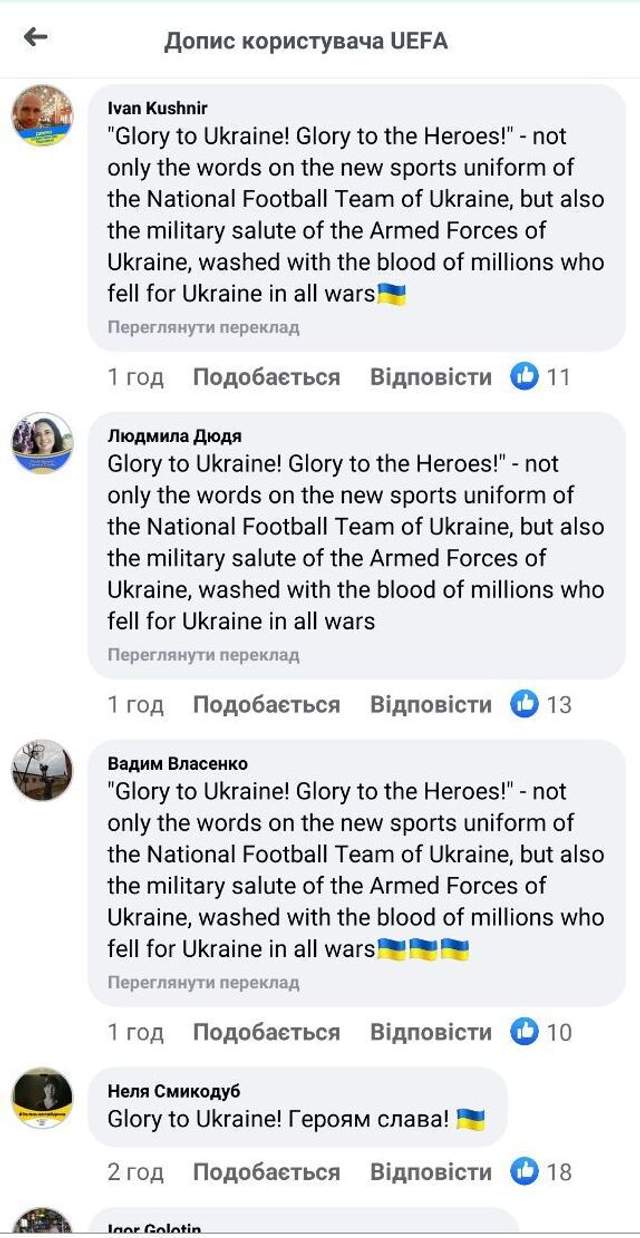The height and width of the screenshot is (1238, 640).
Task: Show translation of Вадим Власенко's comment
Action: pos(203,982)
